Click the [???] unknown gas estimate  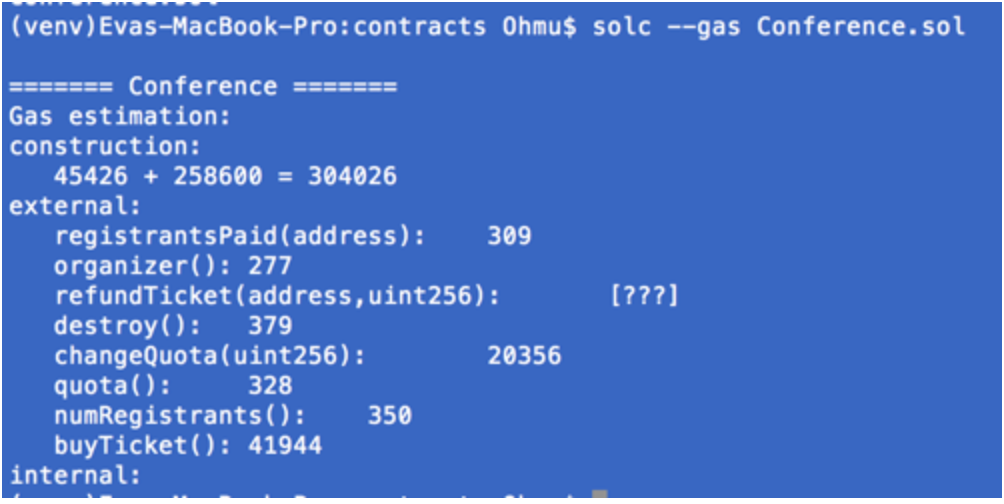(x=644, y=297)
